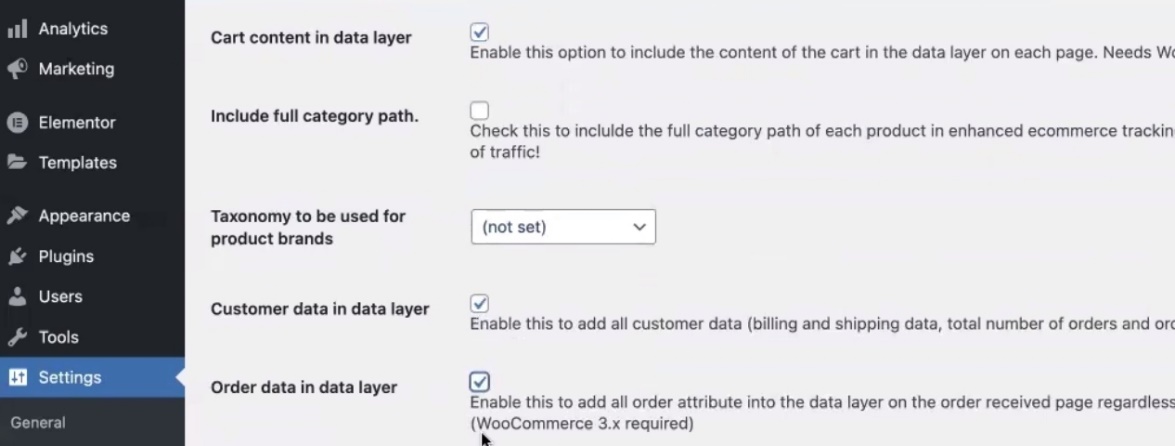
Task: Open the product brands taxonomy dropdown
Action: pyautogui.click(x=563, y=227)
